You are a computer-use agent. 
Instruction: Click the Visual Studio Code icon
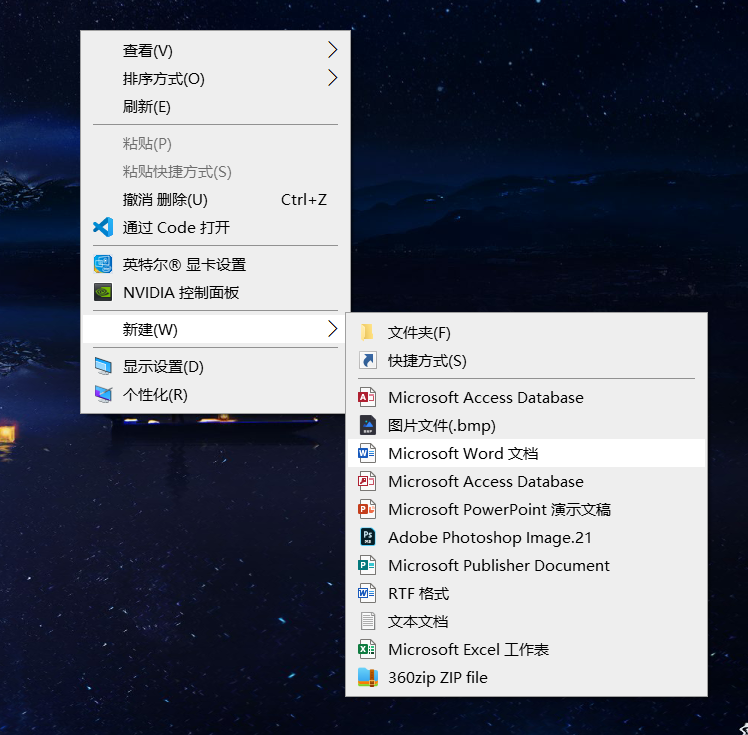(103, 227)
